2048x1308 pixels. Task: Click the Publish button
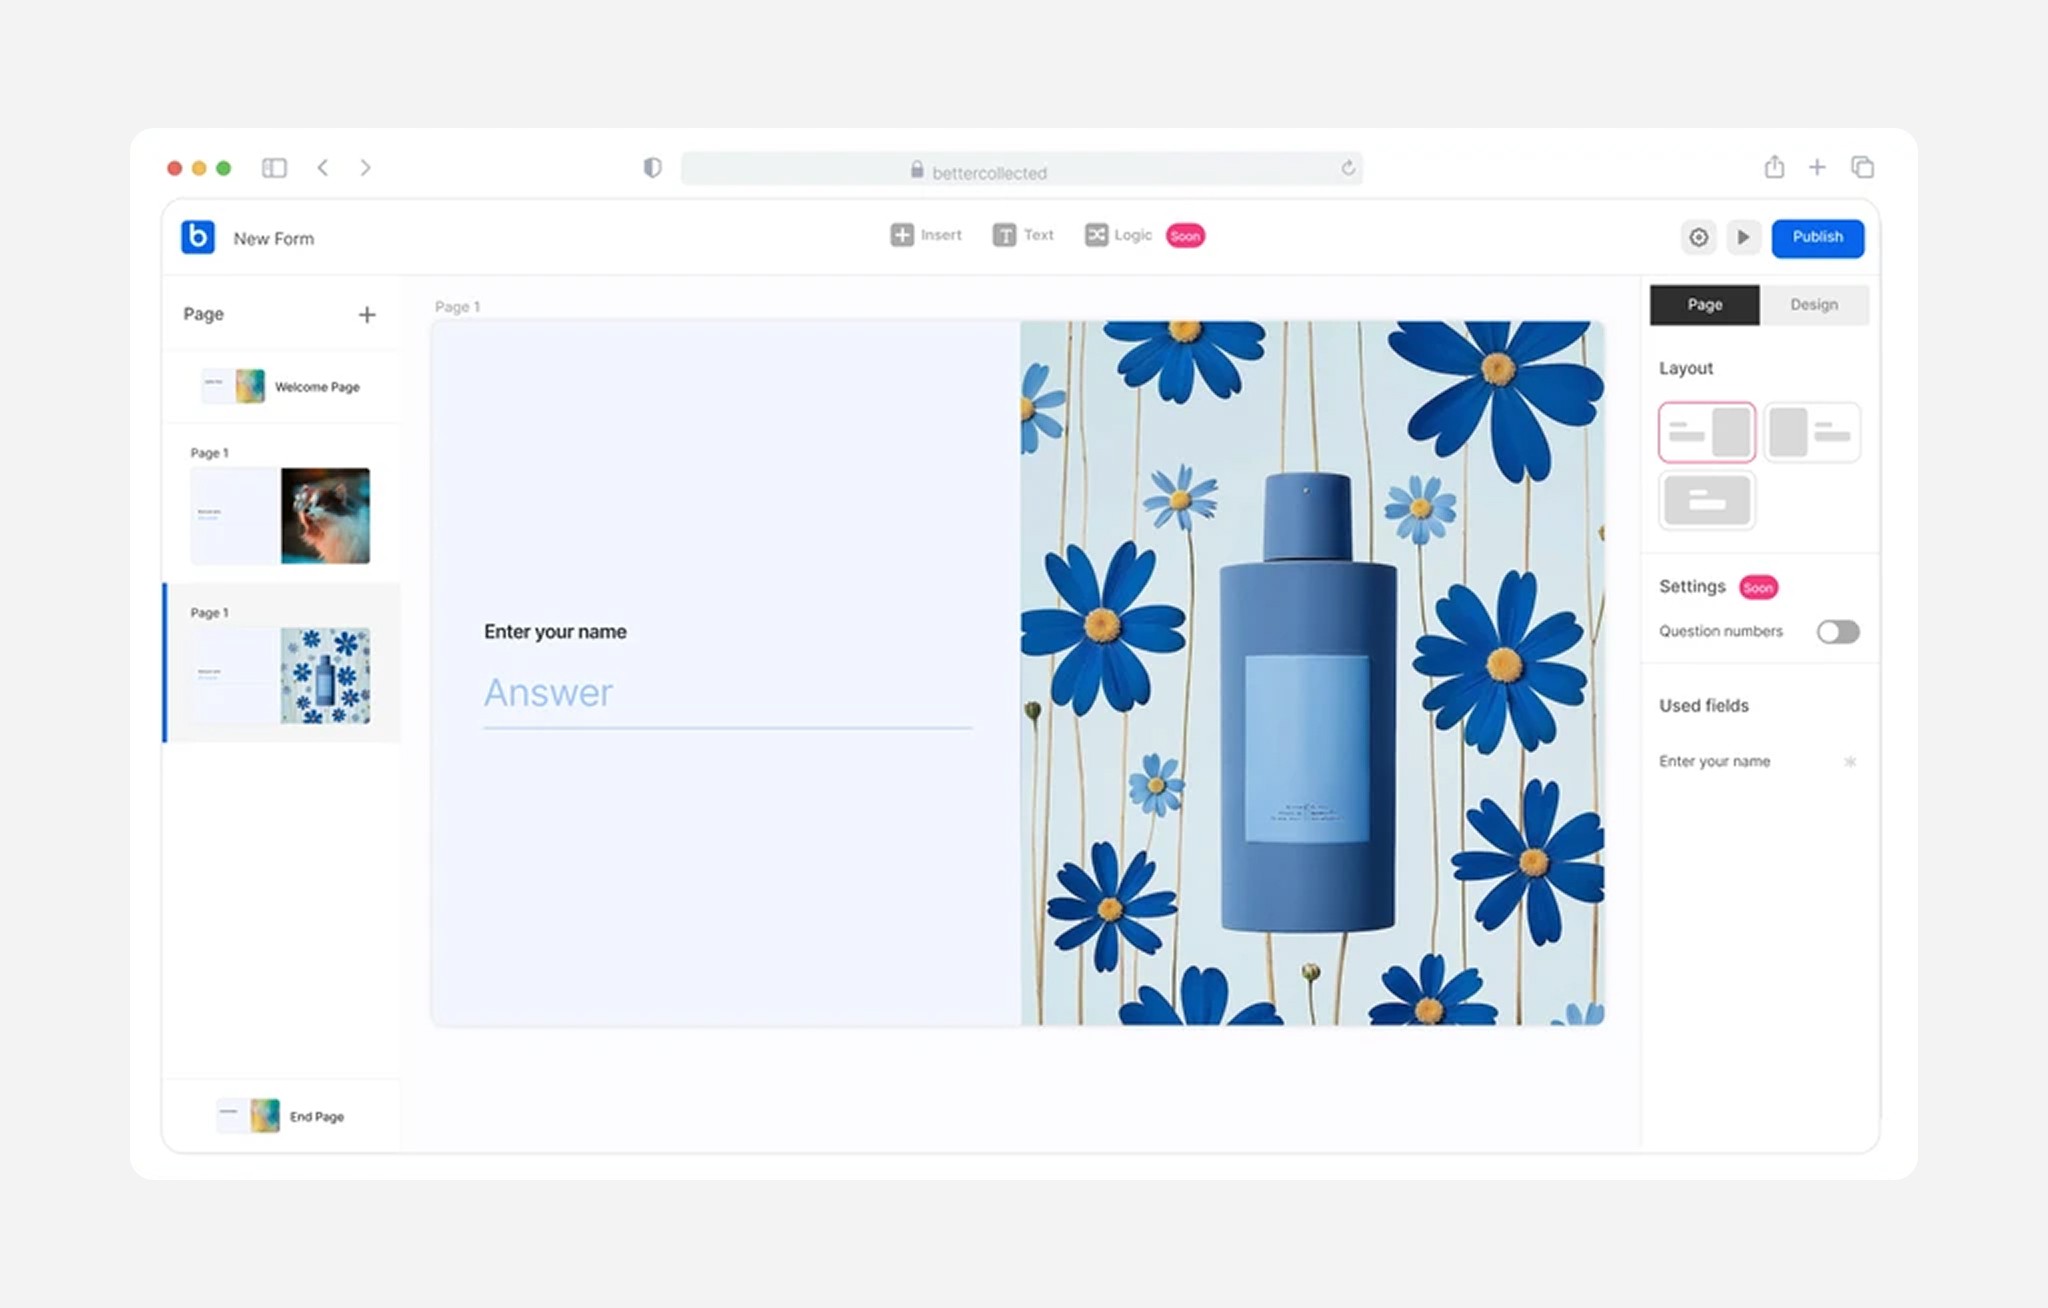[1817, 238]
